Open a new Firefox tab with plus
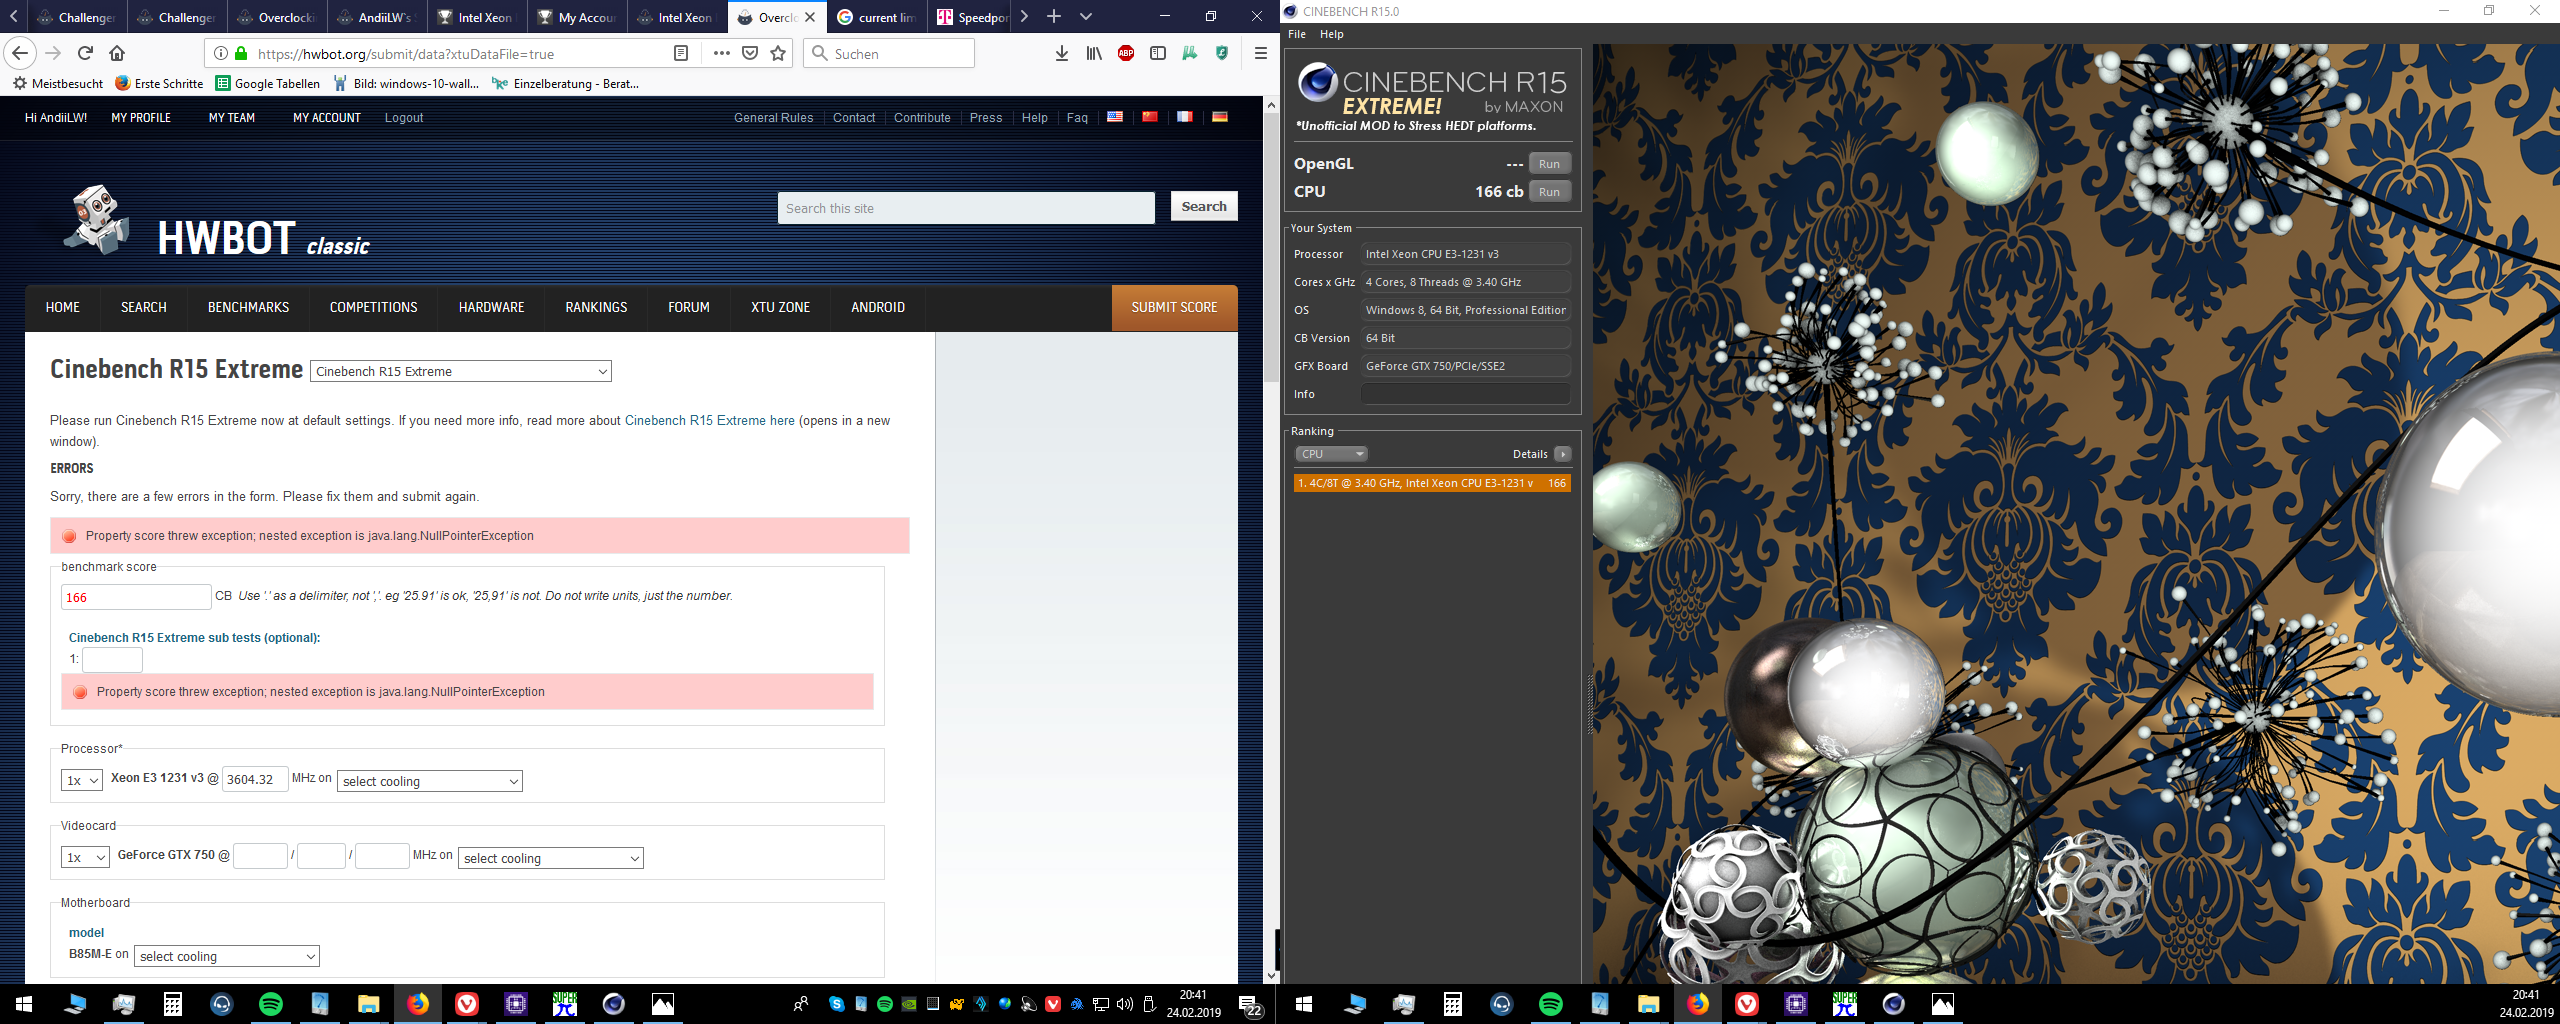 pyautogui.click(x=1054, y=16)
